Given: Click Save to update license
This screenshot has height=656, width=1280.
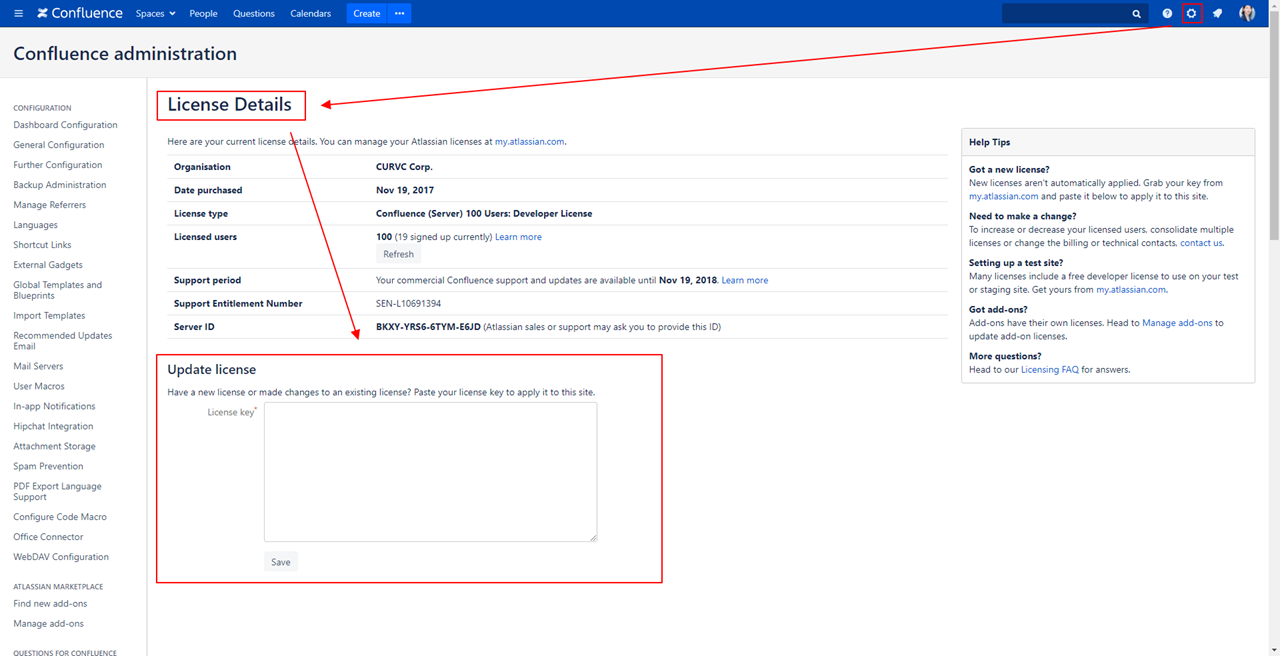Looking at the screenshot, I should 281,562.
